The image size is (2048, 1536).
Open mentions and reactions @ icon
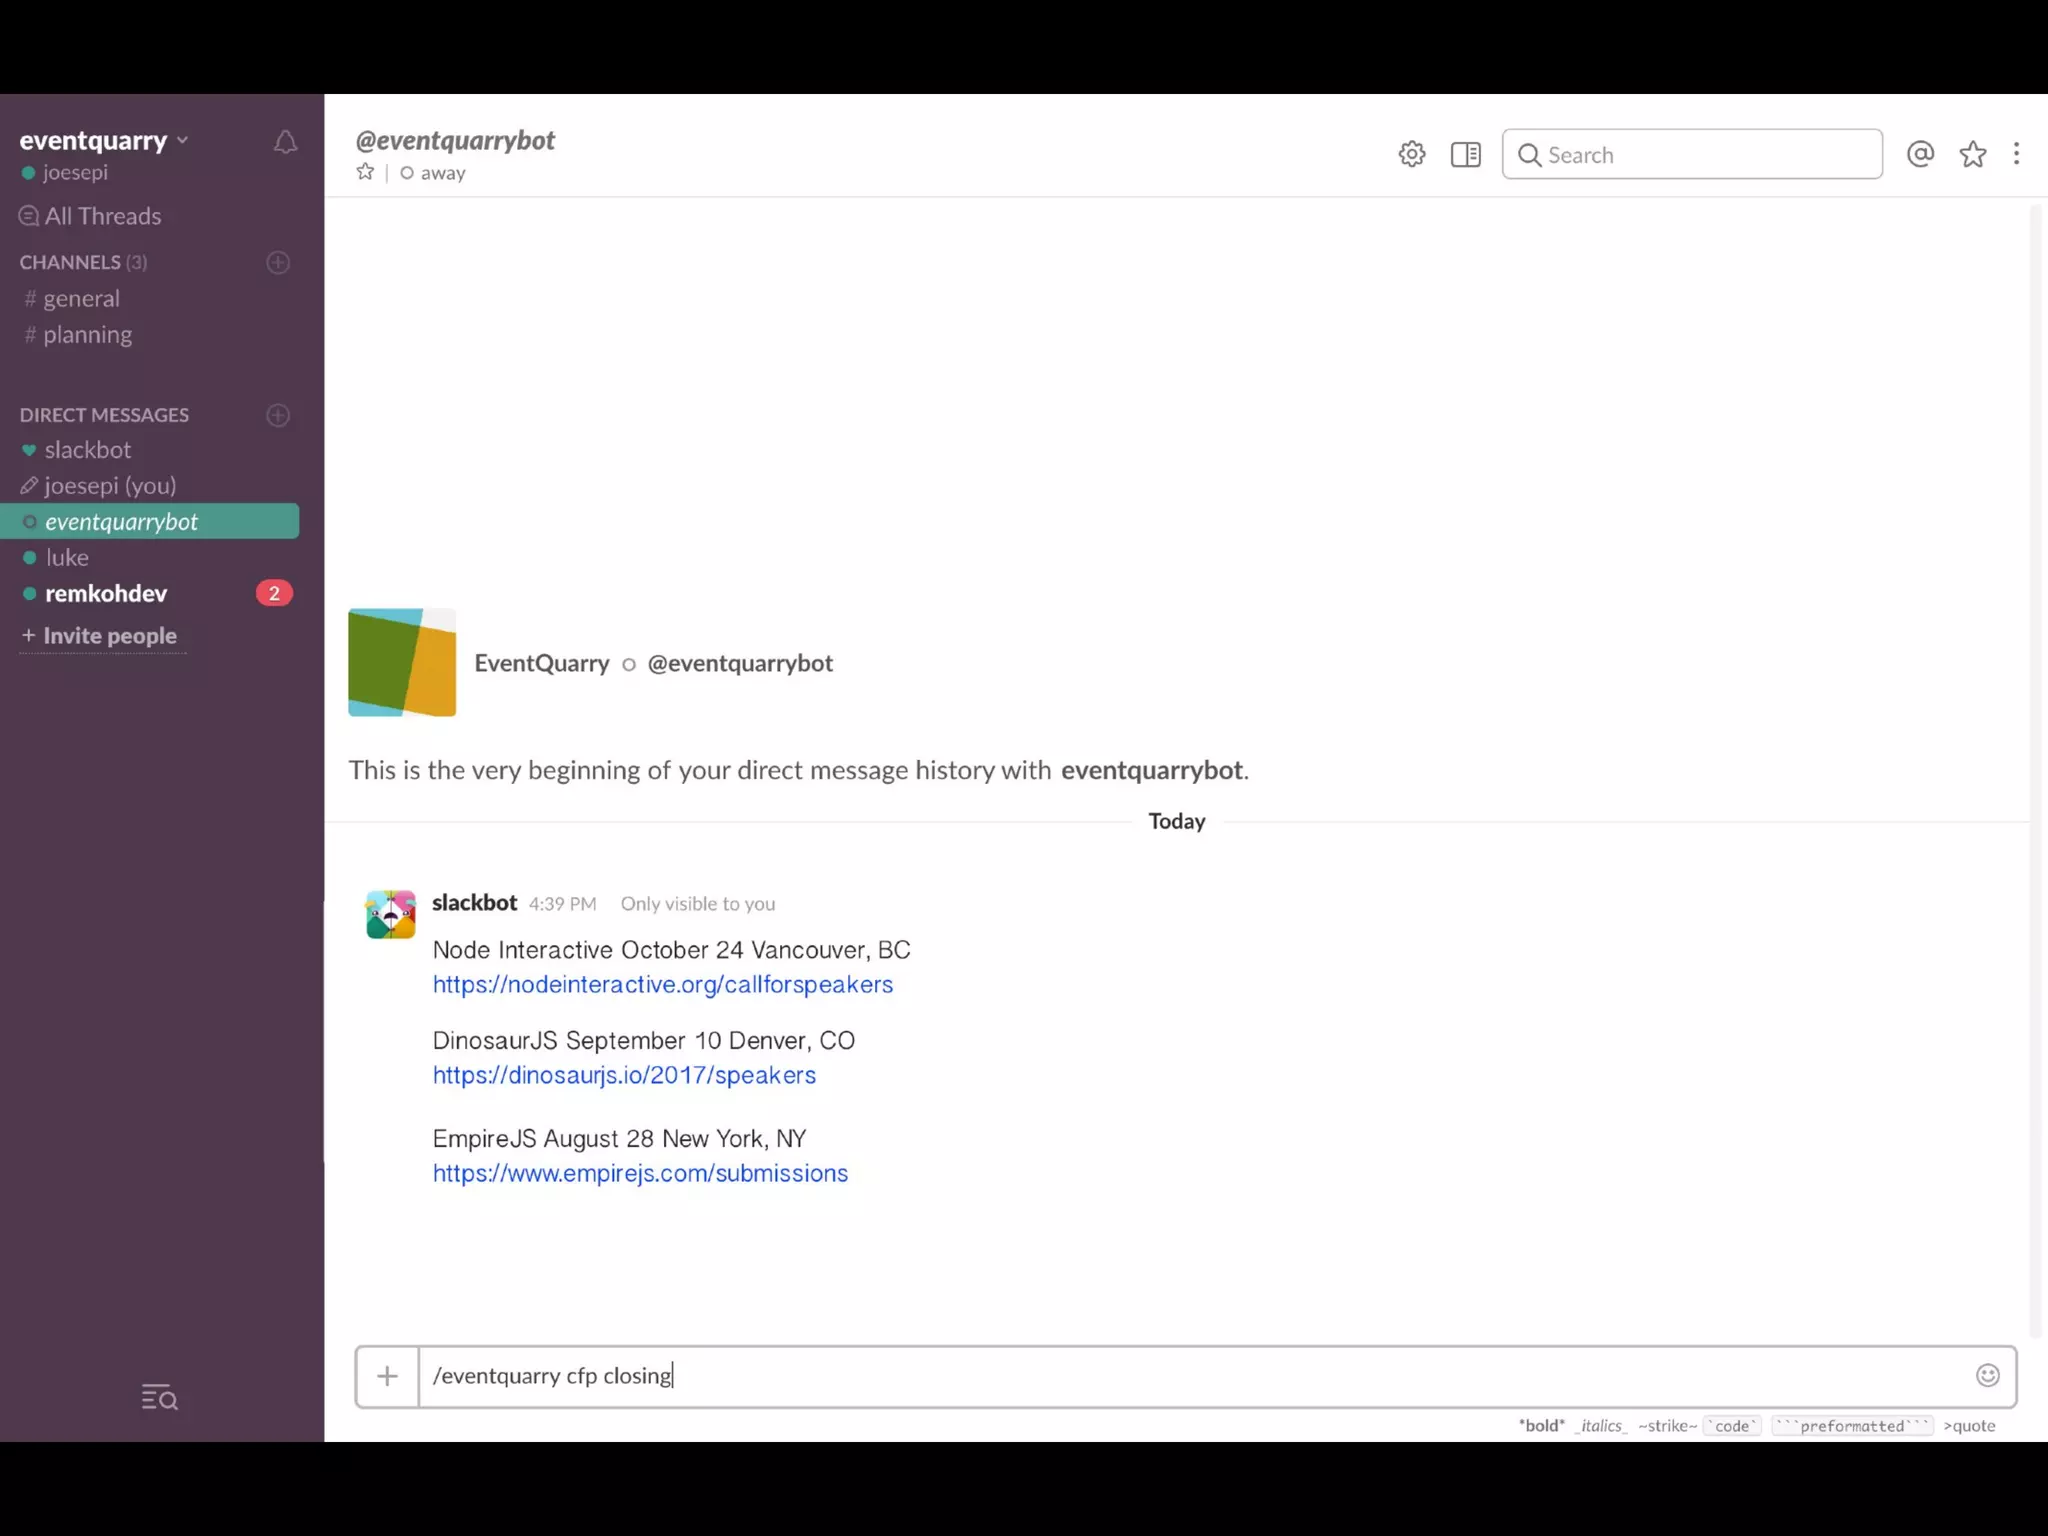click(1919, 154)
